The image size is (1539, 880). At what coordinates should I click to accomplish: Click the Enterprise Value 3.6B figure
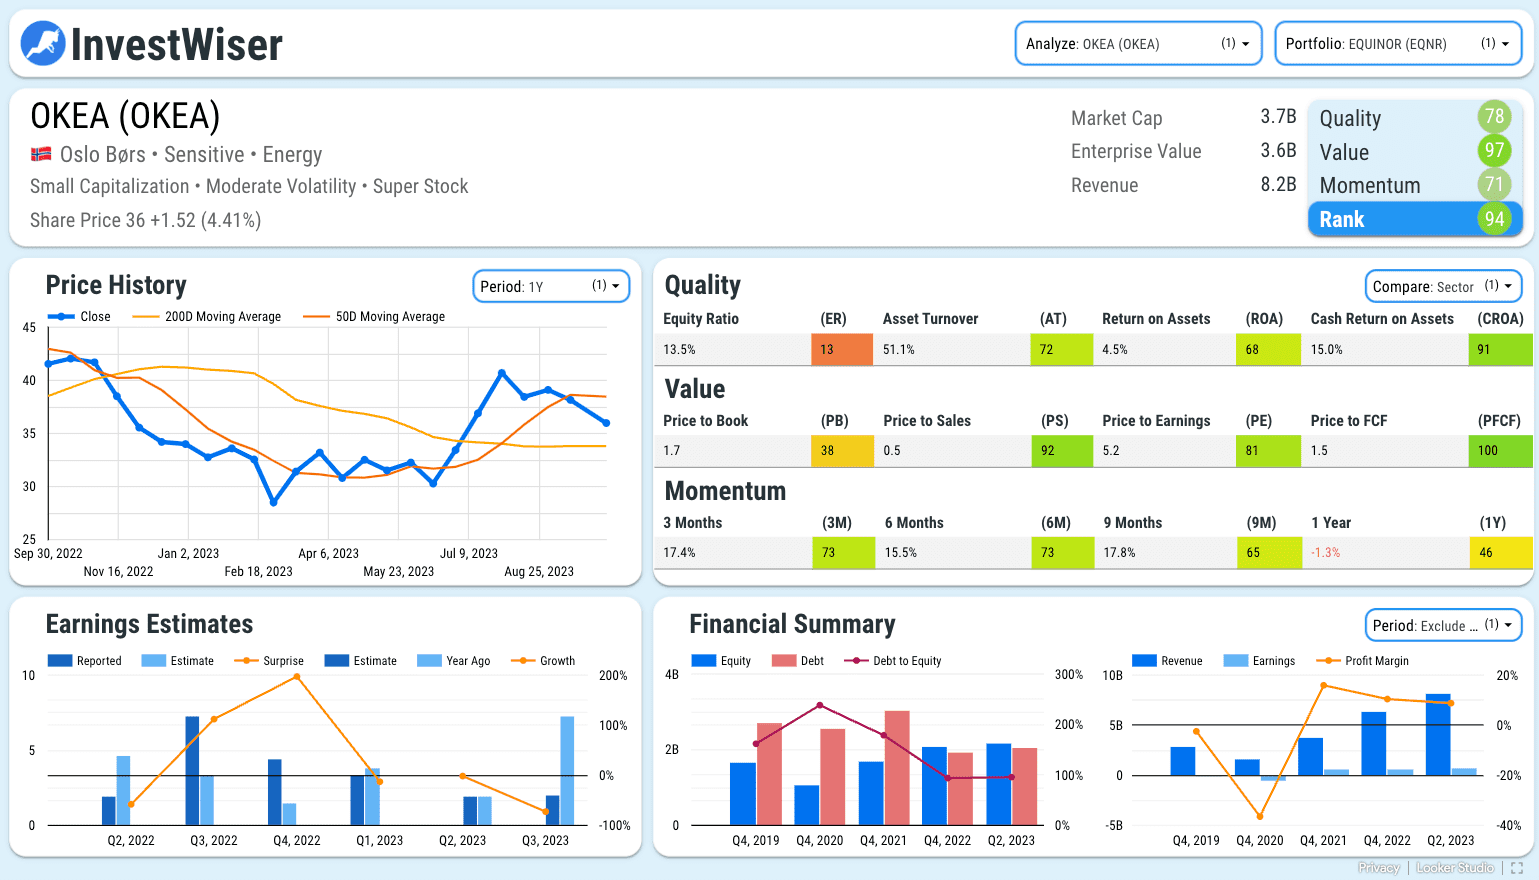[1278, 151]
